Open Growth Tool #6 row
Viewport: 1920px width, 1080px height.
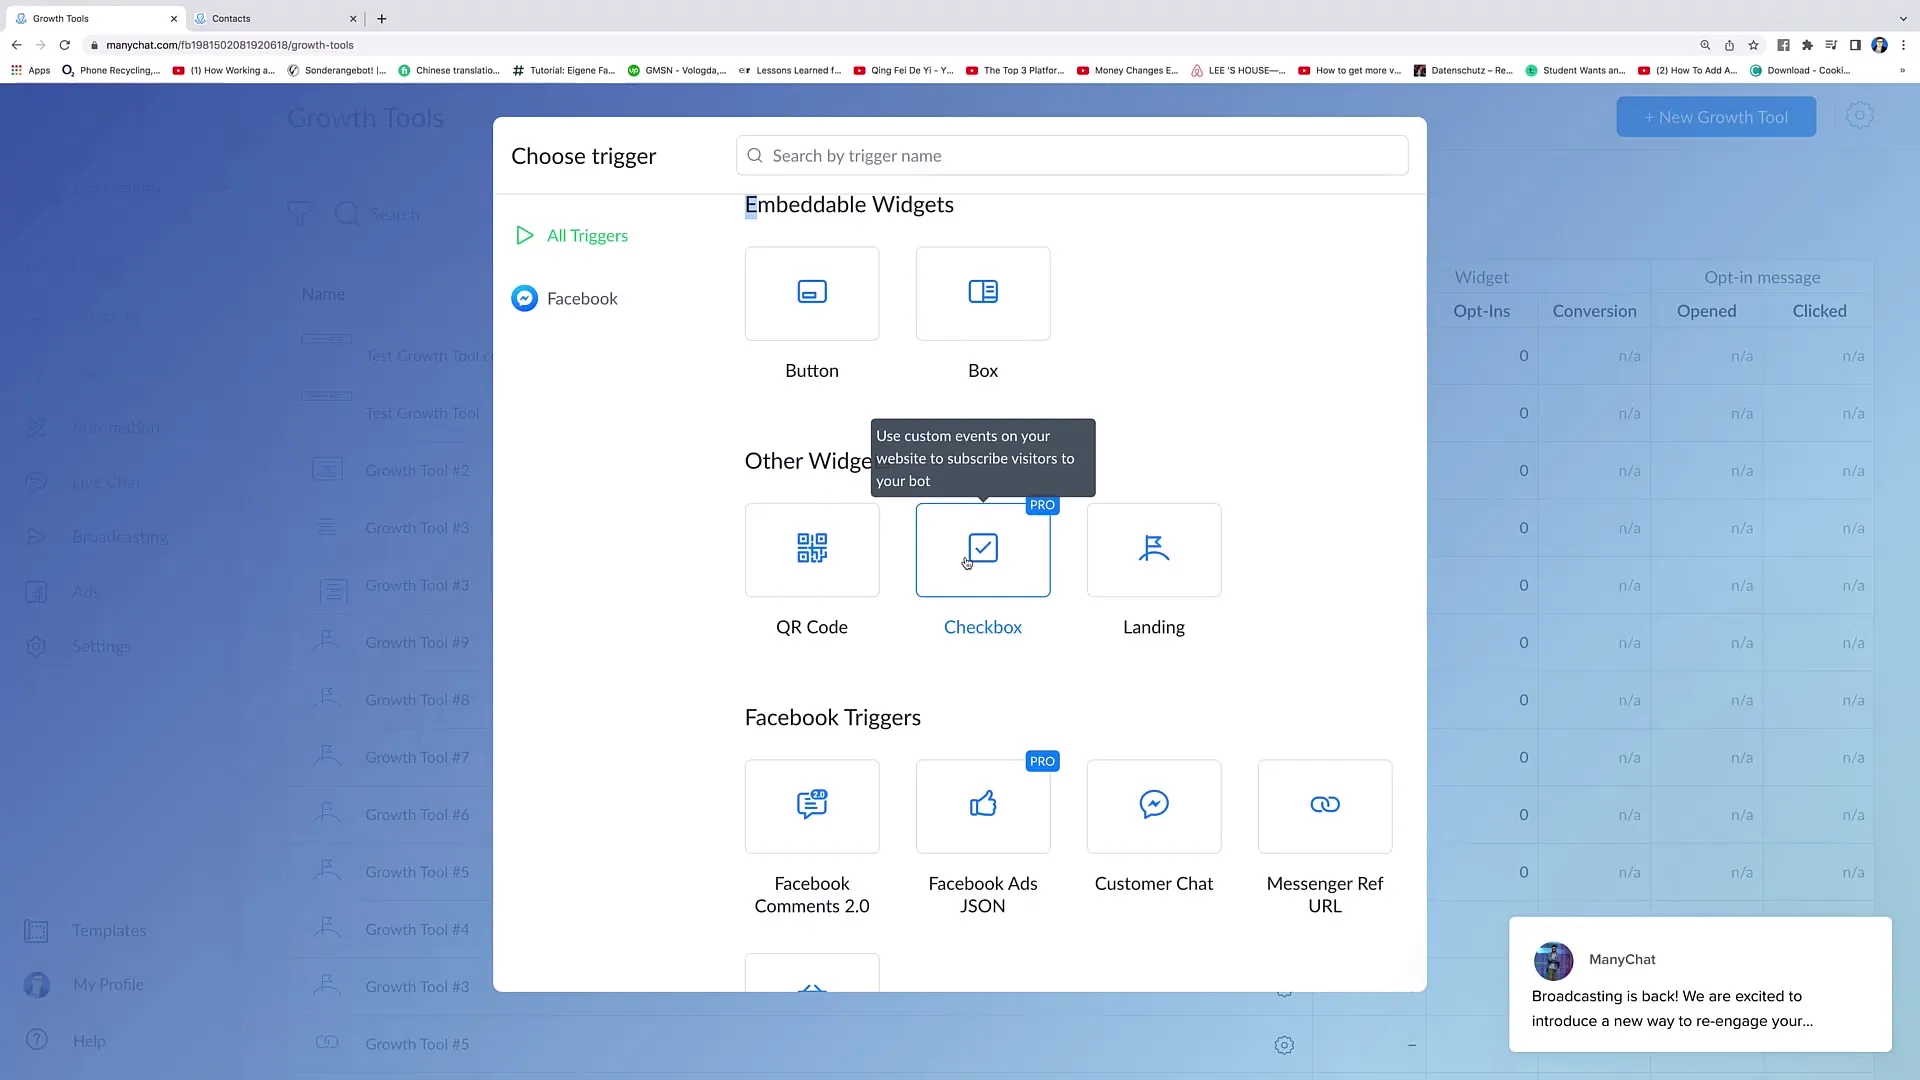[417, 815]
